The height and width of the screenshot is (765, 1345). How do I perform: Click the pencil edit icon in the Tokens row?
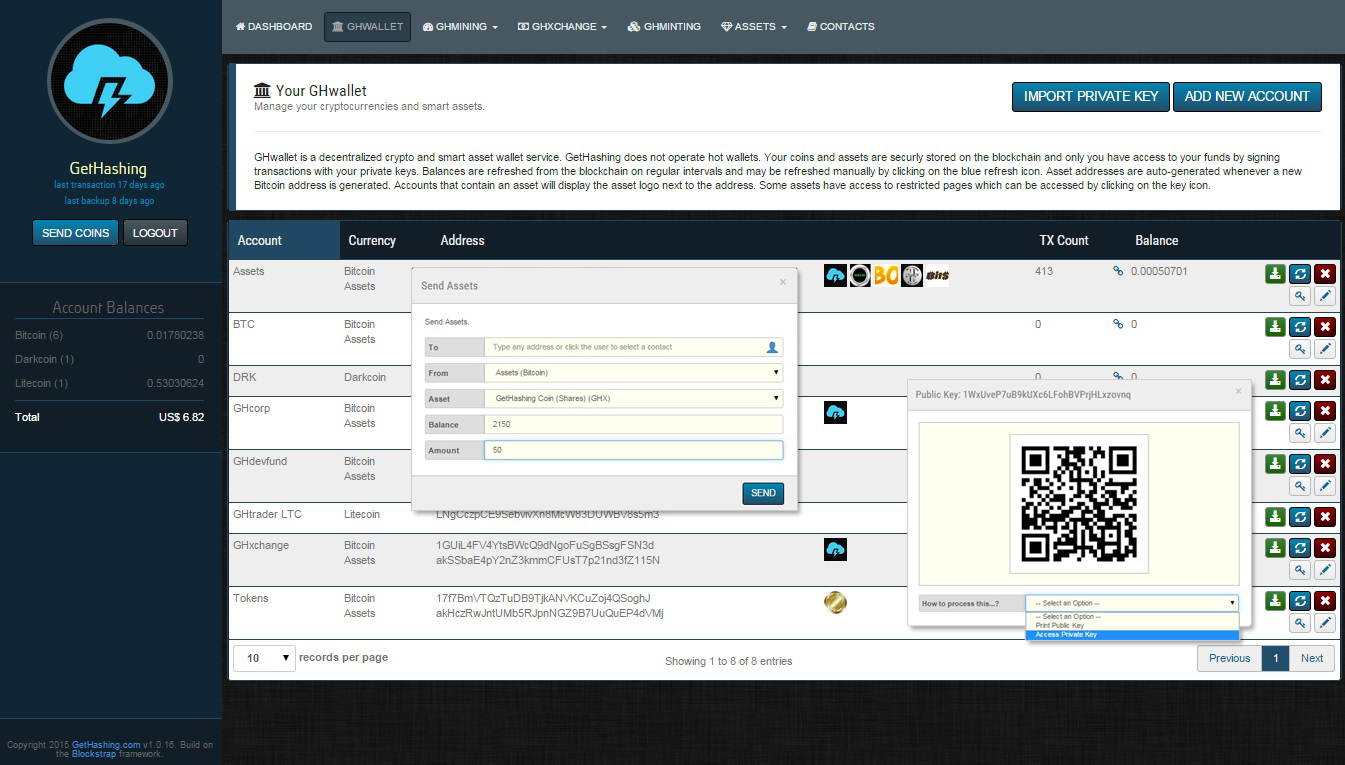(1325, 623)
